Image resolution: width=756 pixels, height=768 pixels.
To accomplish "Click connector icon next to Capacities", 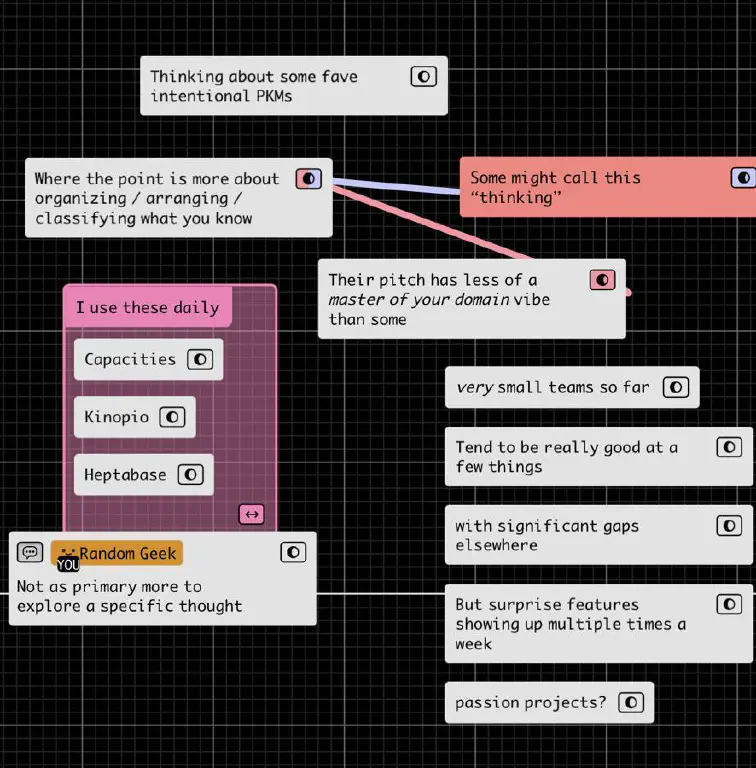I will point(200,359).
